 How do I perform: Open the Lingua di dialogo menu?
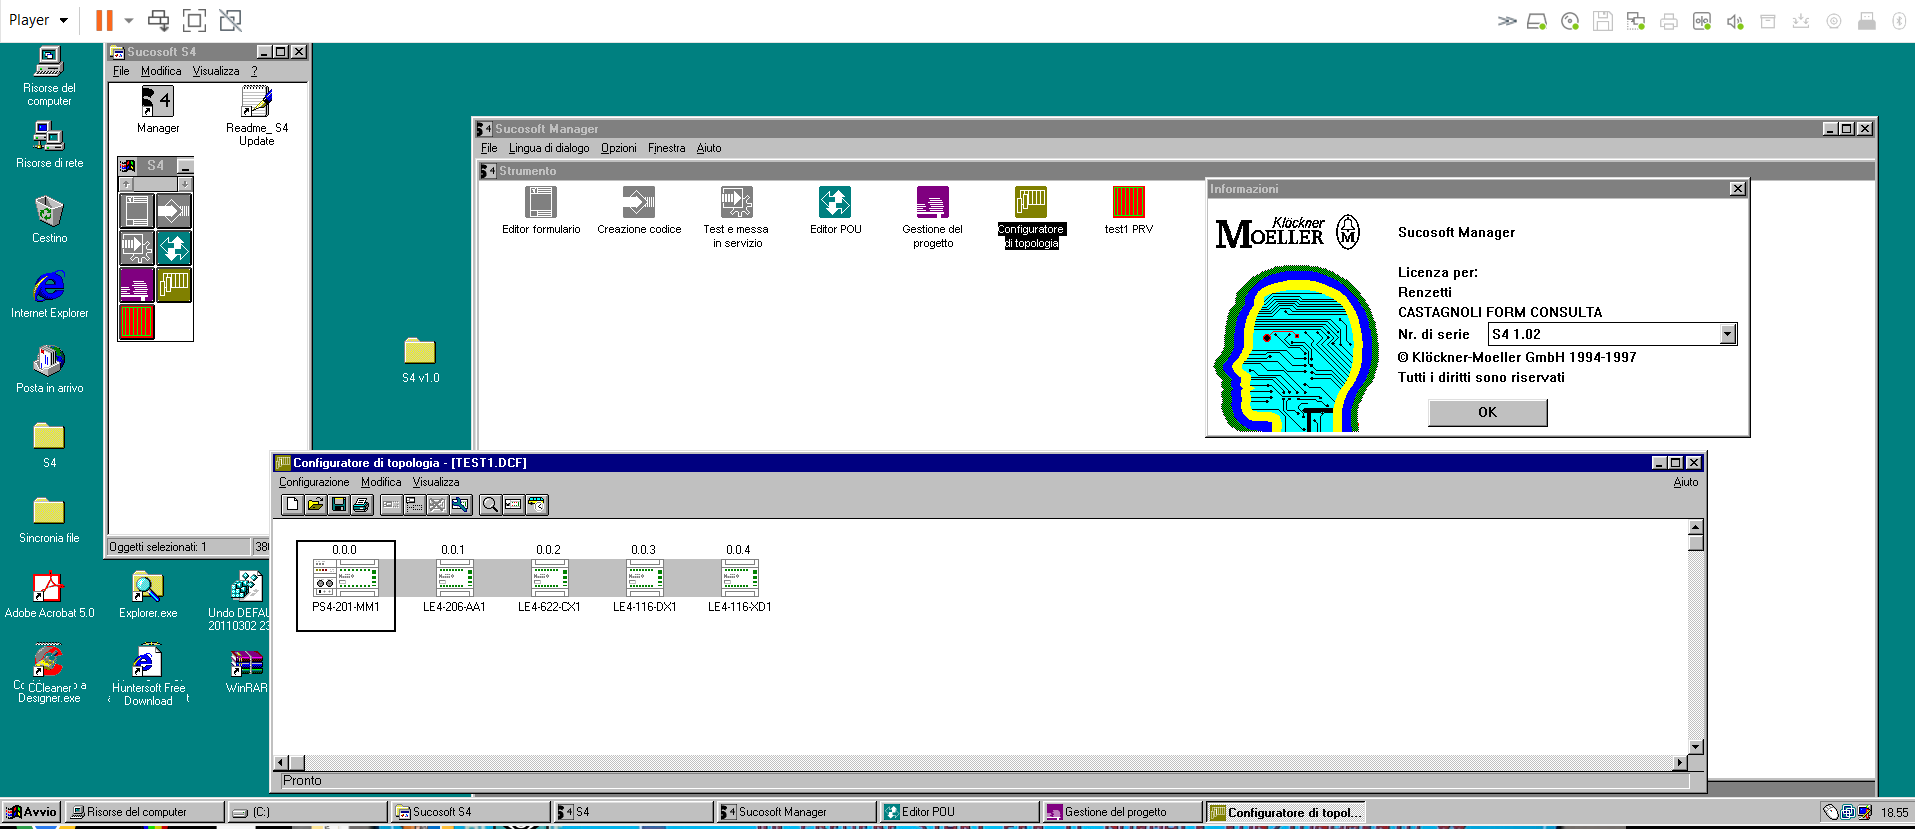[549, 148]
